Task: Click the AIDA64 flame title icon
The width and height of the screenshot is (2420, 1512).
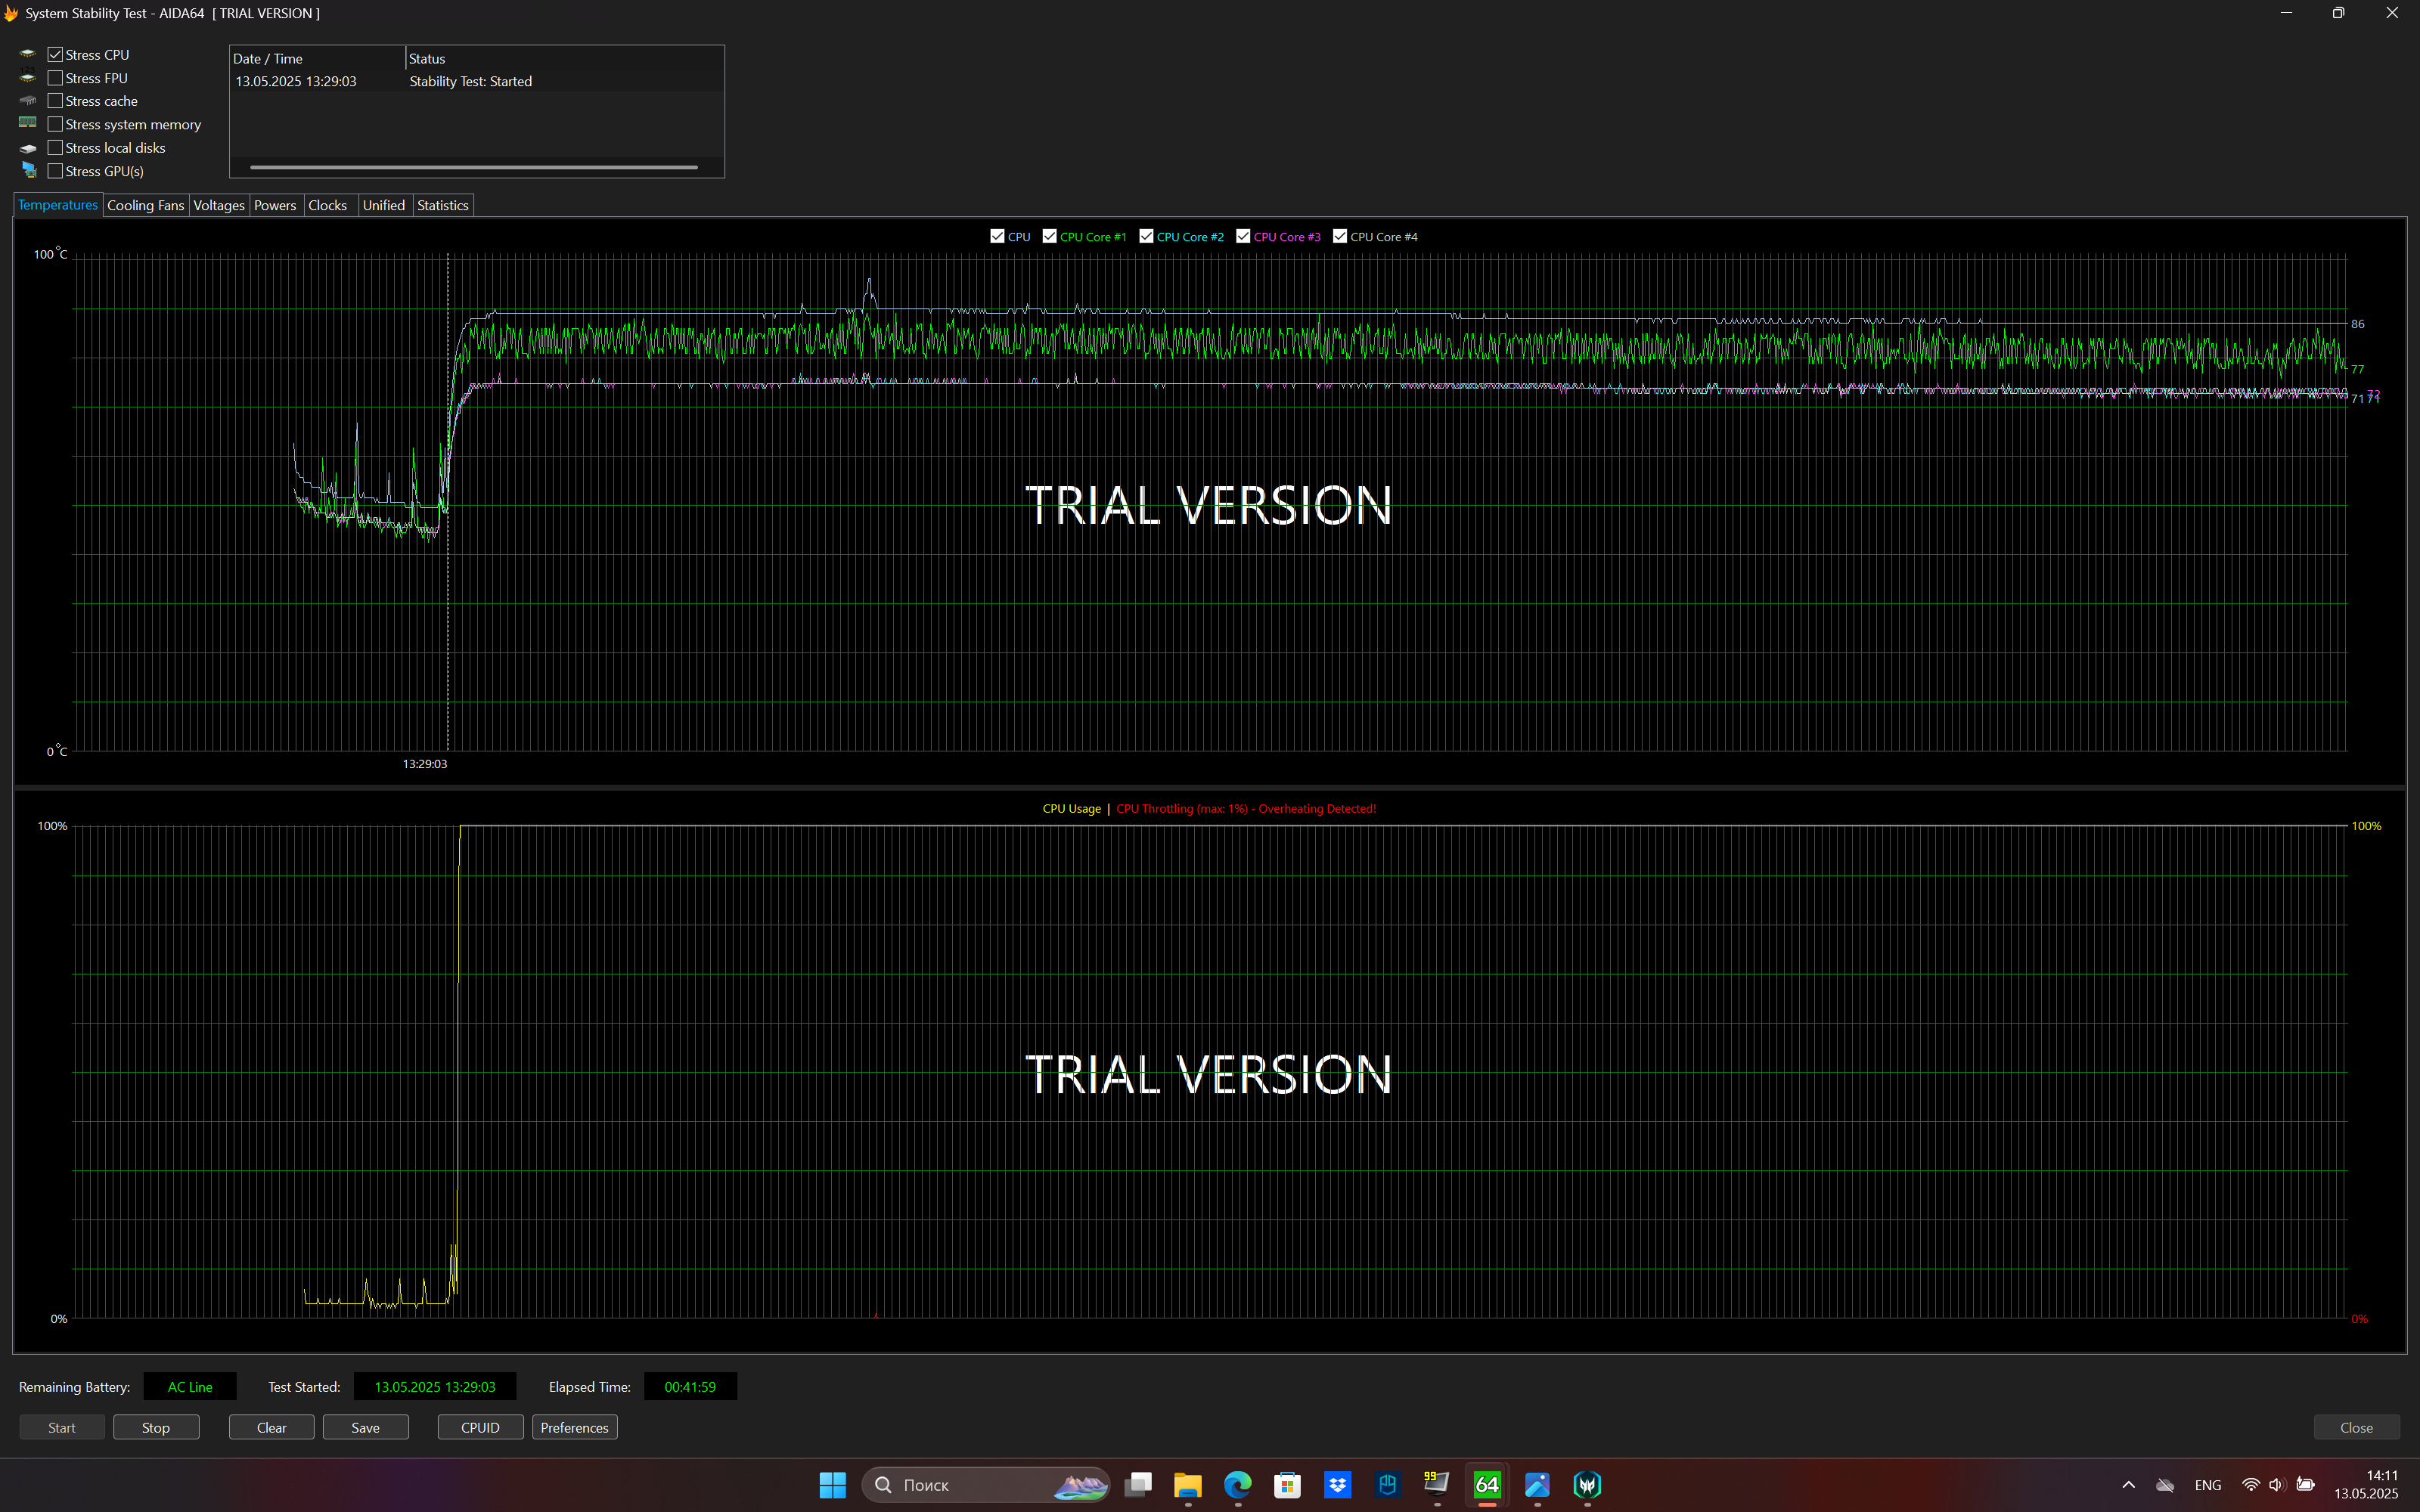Action: pos(11,13)
